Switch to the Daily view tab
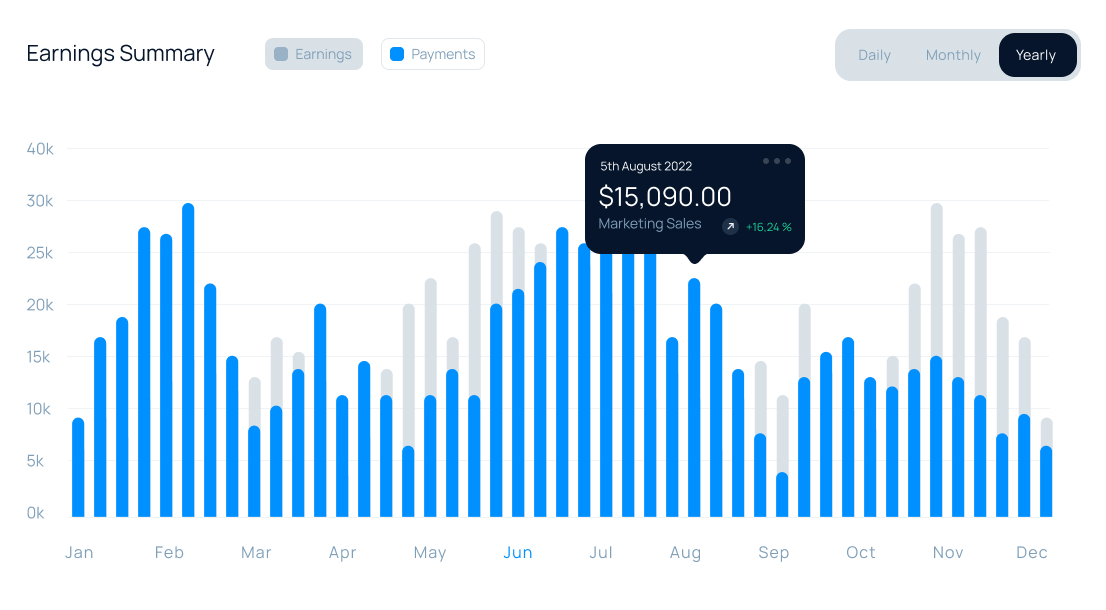Image resolution: width=1106 pixels, height=610 pixels. [873, 55]
